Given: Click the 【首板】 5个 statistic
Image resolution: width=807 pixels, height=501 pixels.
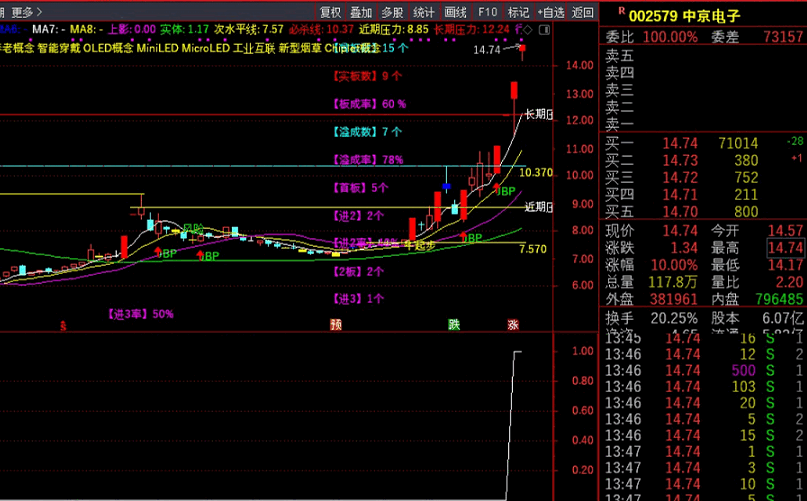Looking at the screenshot, I should point(360,188).
